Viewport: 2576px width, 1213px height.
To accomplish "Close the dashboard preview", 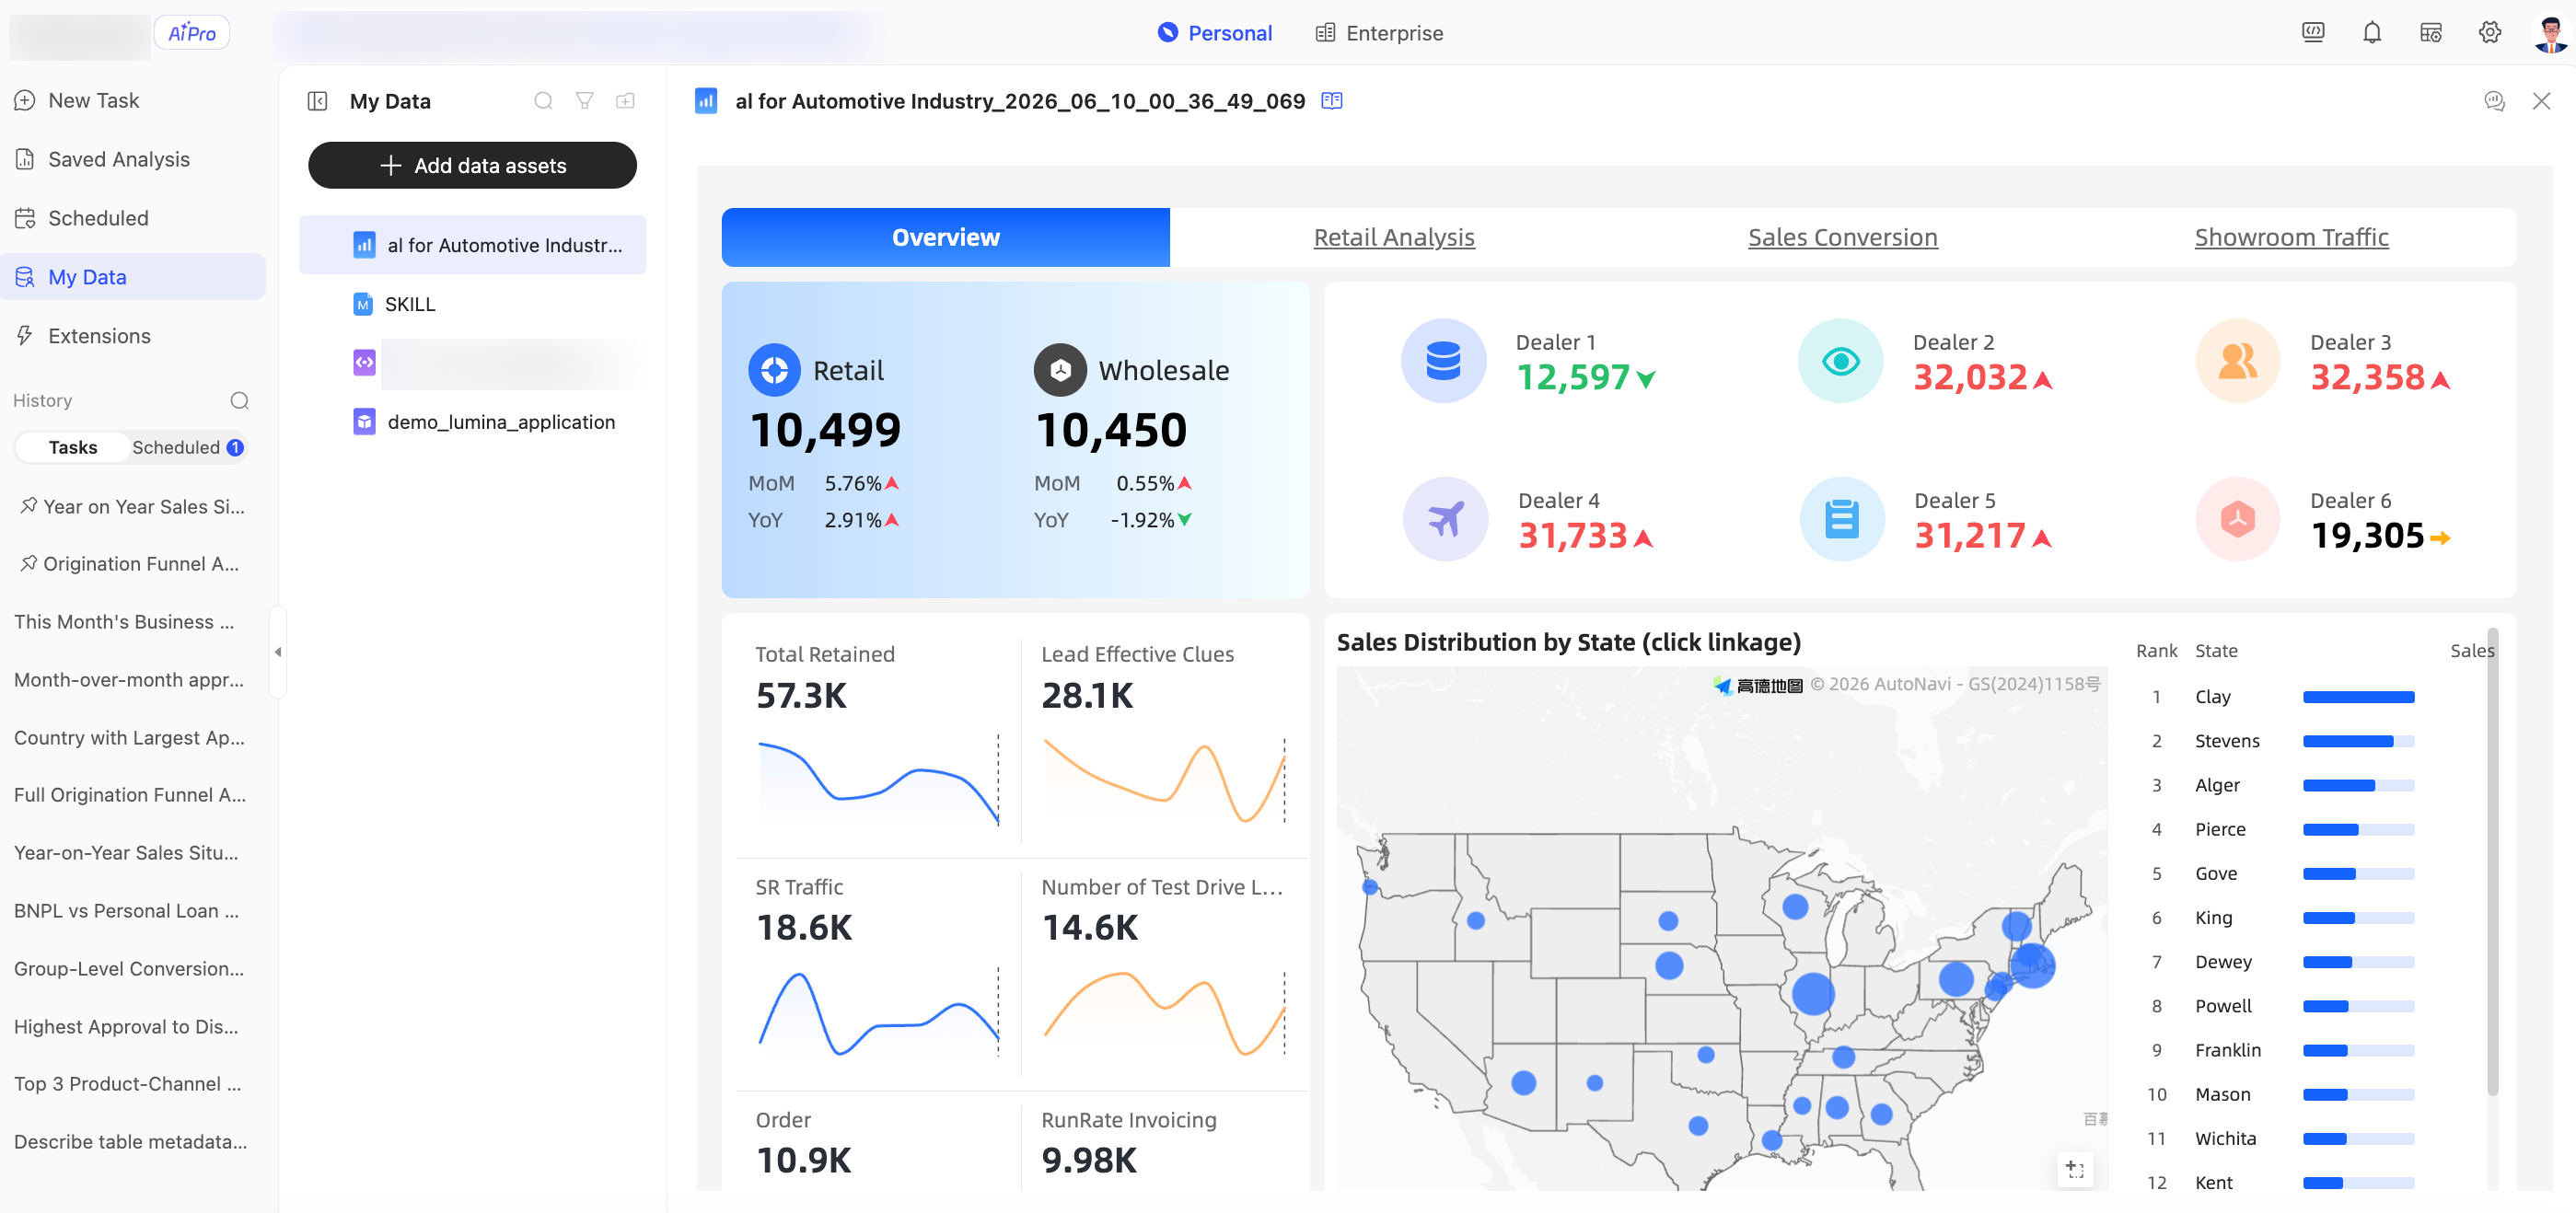I will (x=2541, y=101).
